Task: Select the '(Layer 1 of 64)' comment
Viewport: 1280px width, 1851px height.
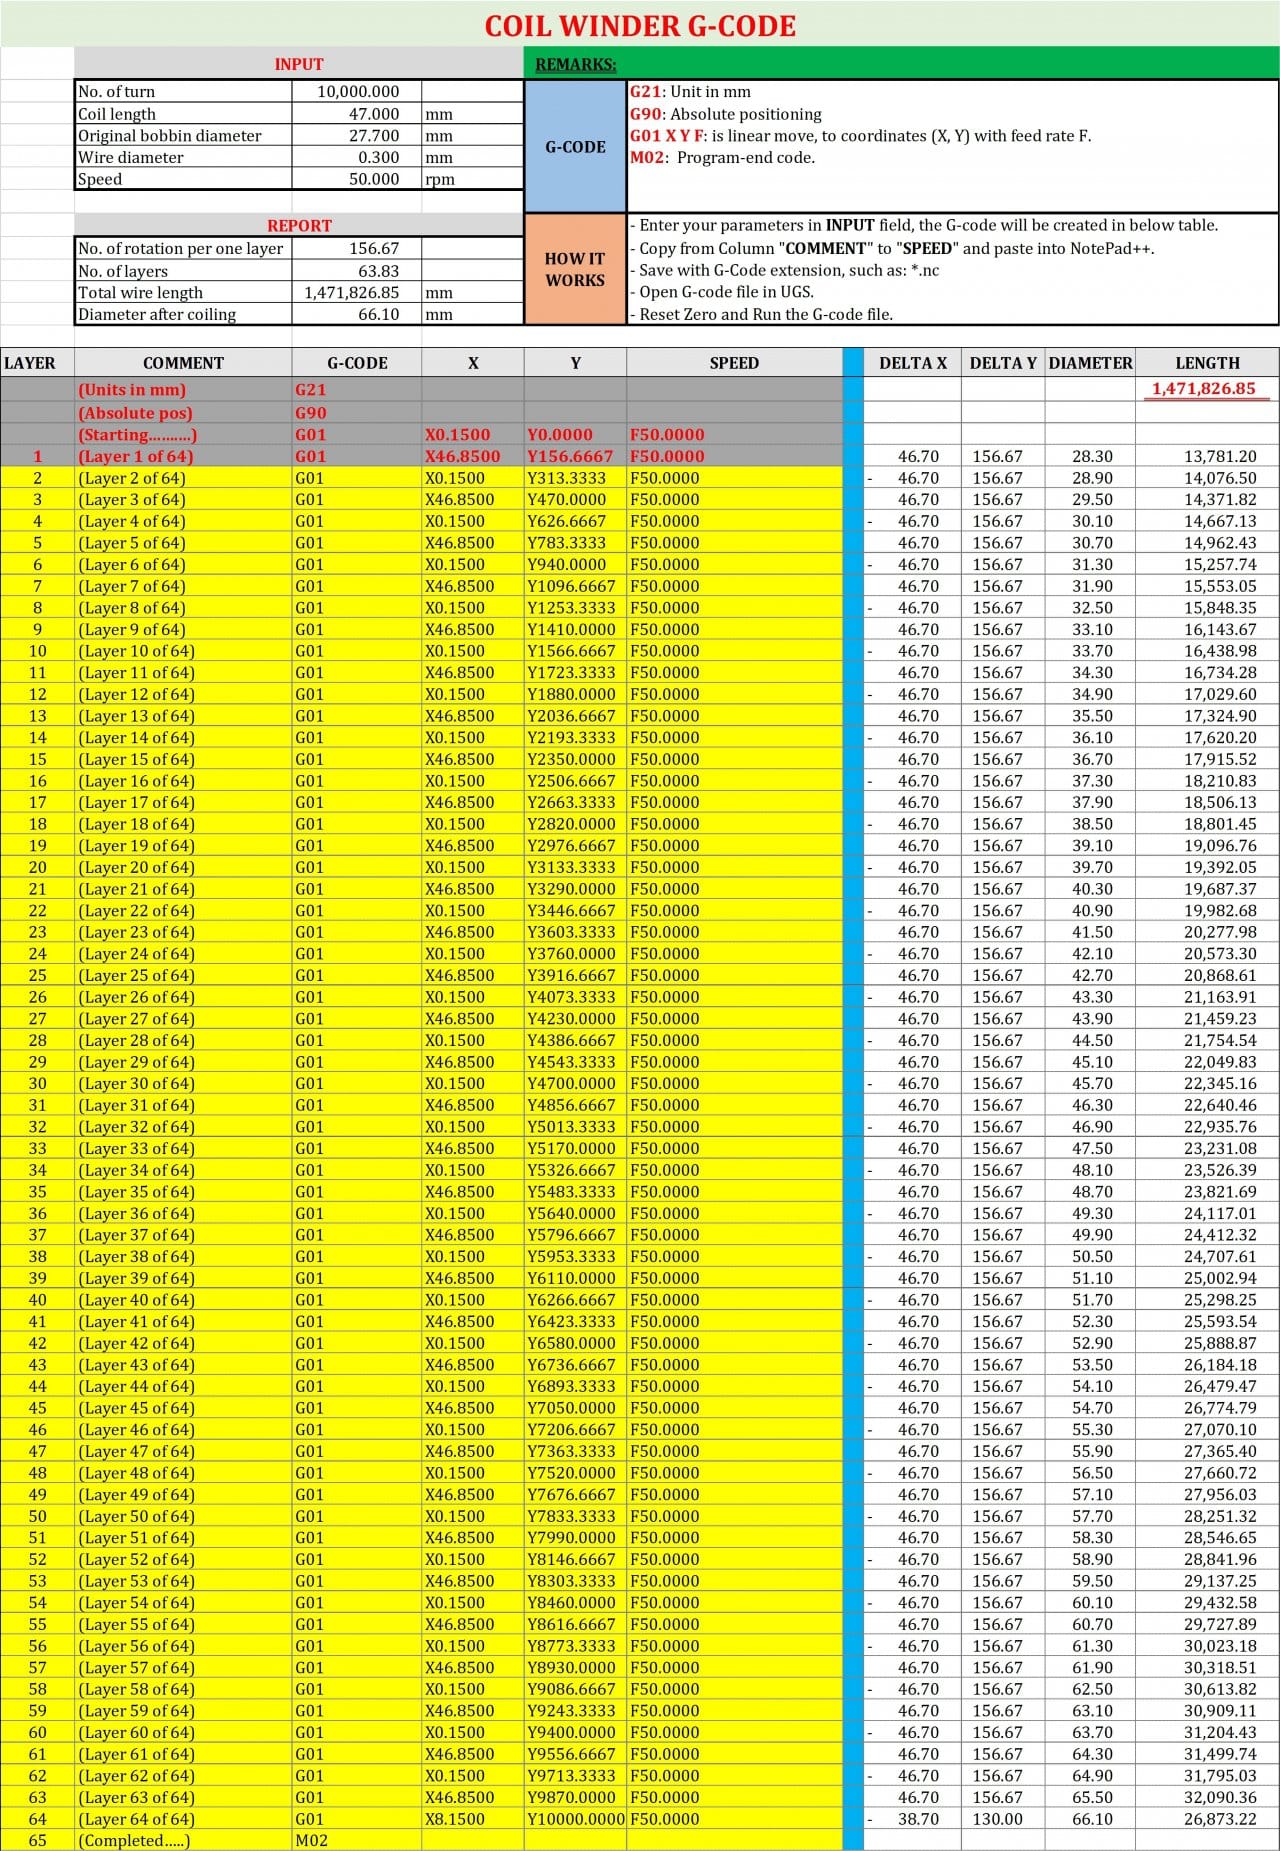Action: tap(183, 456)
